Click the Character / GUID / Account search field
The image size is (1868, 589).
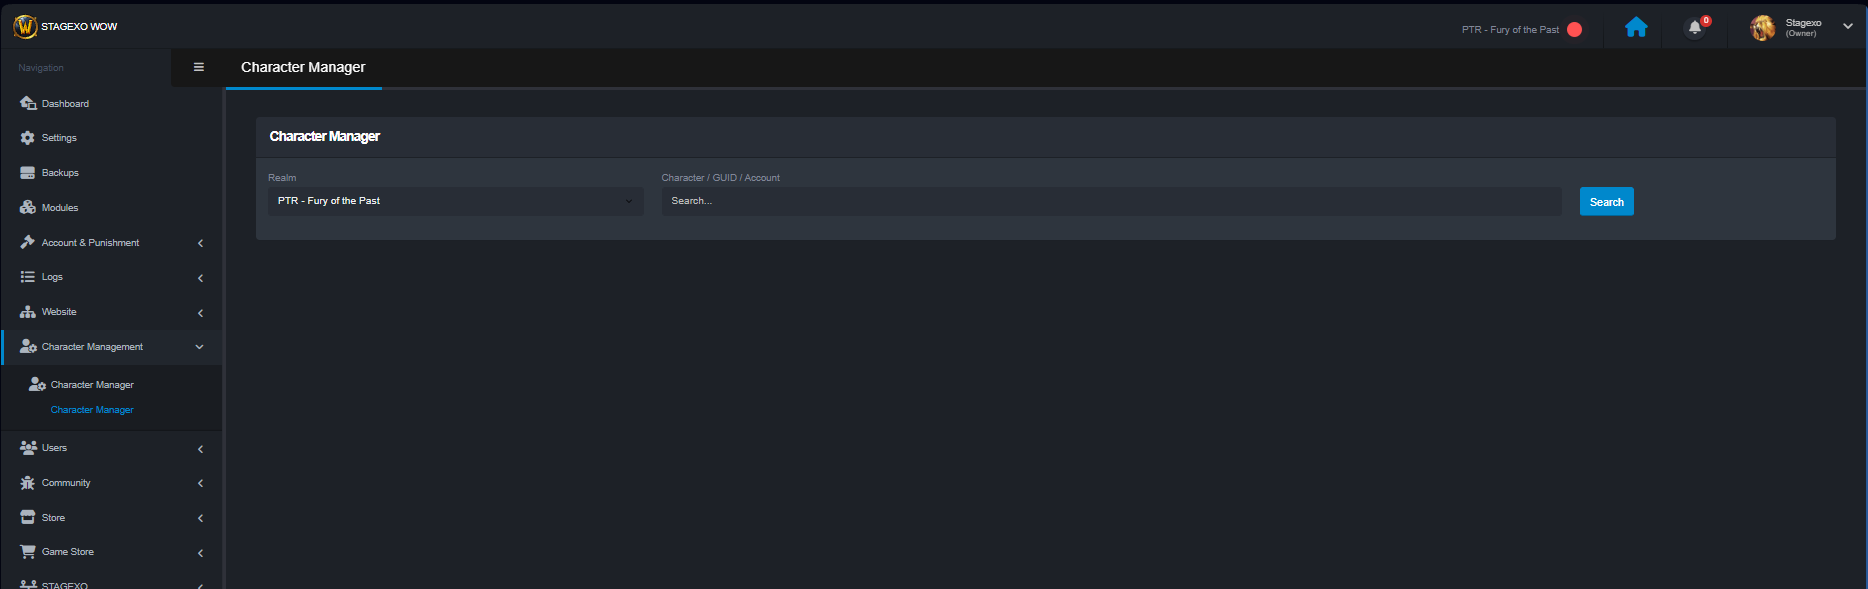[1111, 201]
